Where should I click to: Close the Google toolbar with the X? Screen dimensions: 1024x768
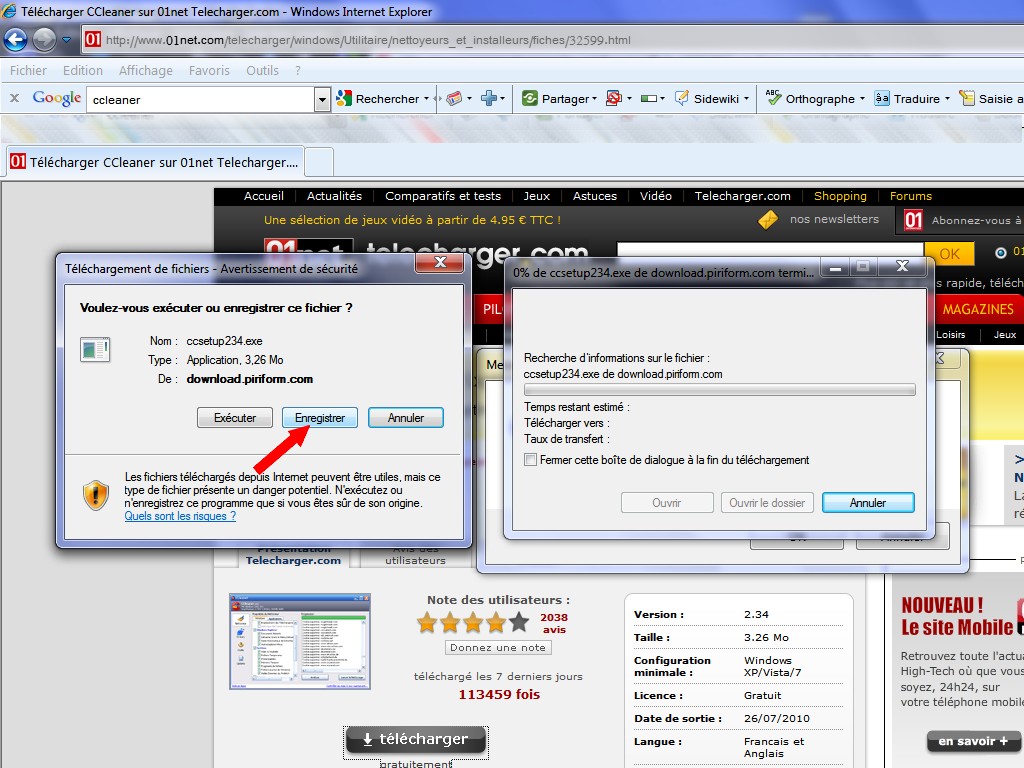point(15,98)
